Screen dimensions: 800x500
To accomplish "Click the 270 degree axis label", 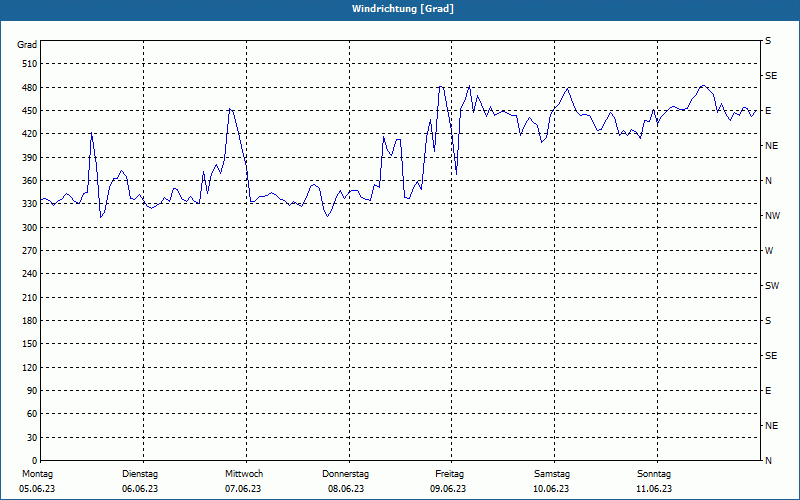I will (30, 251).
